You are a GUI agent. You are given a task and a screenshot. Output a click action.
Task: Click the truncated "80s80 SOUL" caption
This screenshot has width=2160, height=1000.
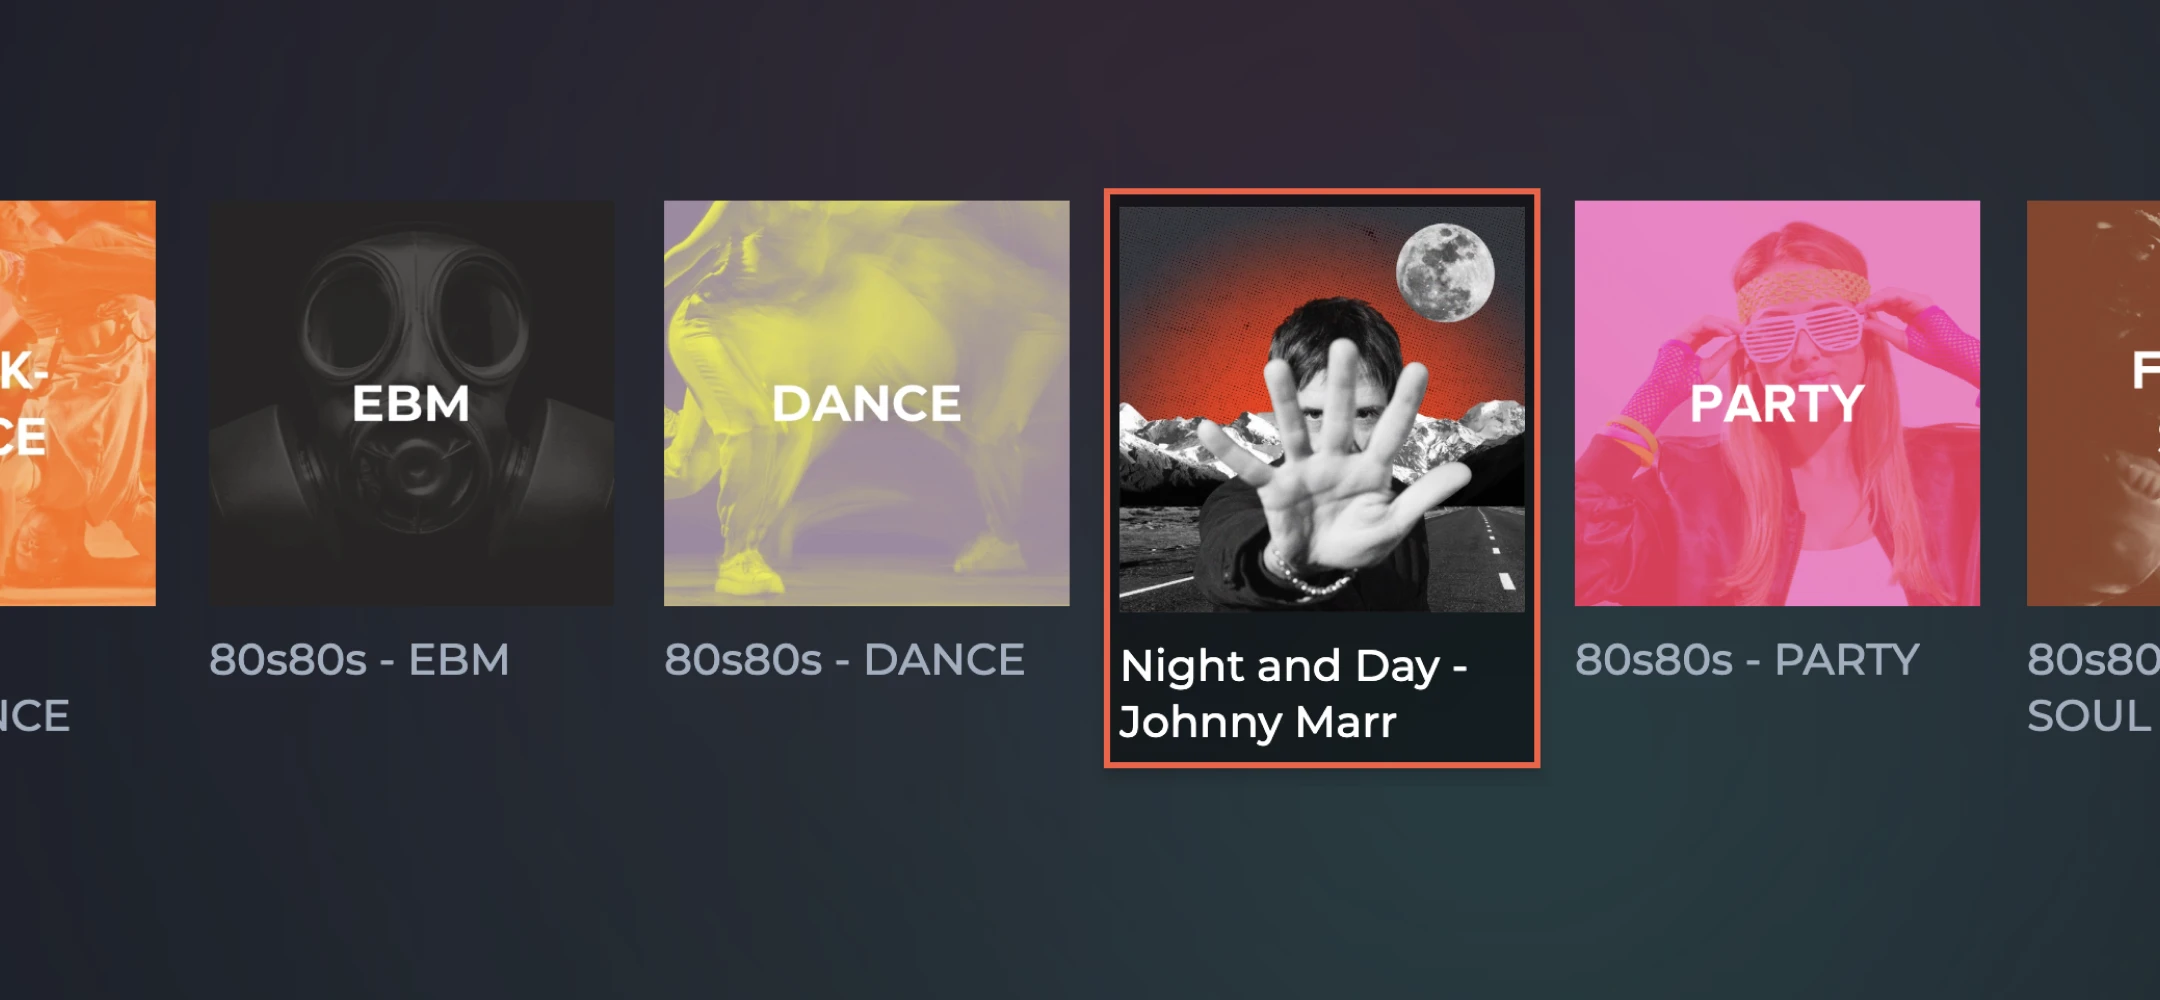(2093, 687)
